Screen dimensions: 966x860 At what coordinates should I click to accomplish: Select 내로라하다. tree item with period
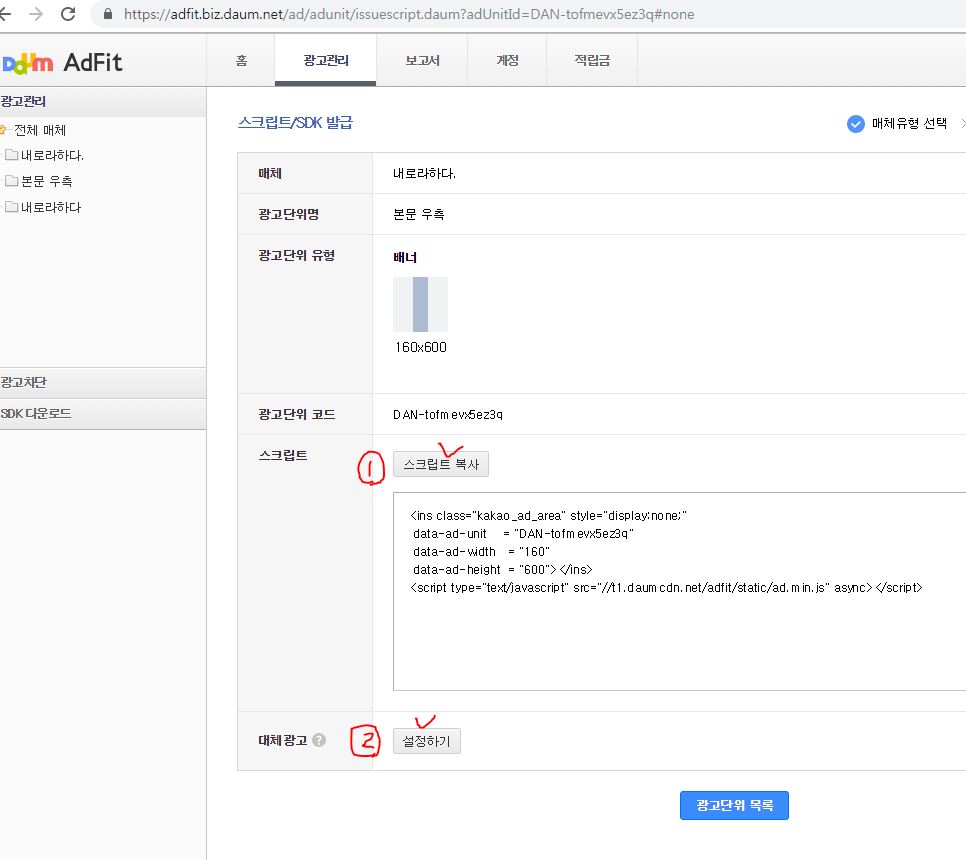pyautogui.click(x=52, y=155)
